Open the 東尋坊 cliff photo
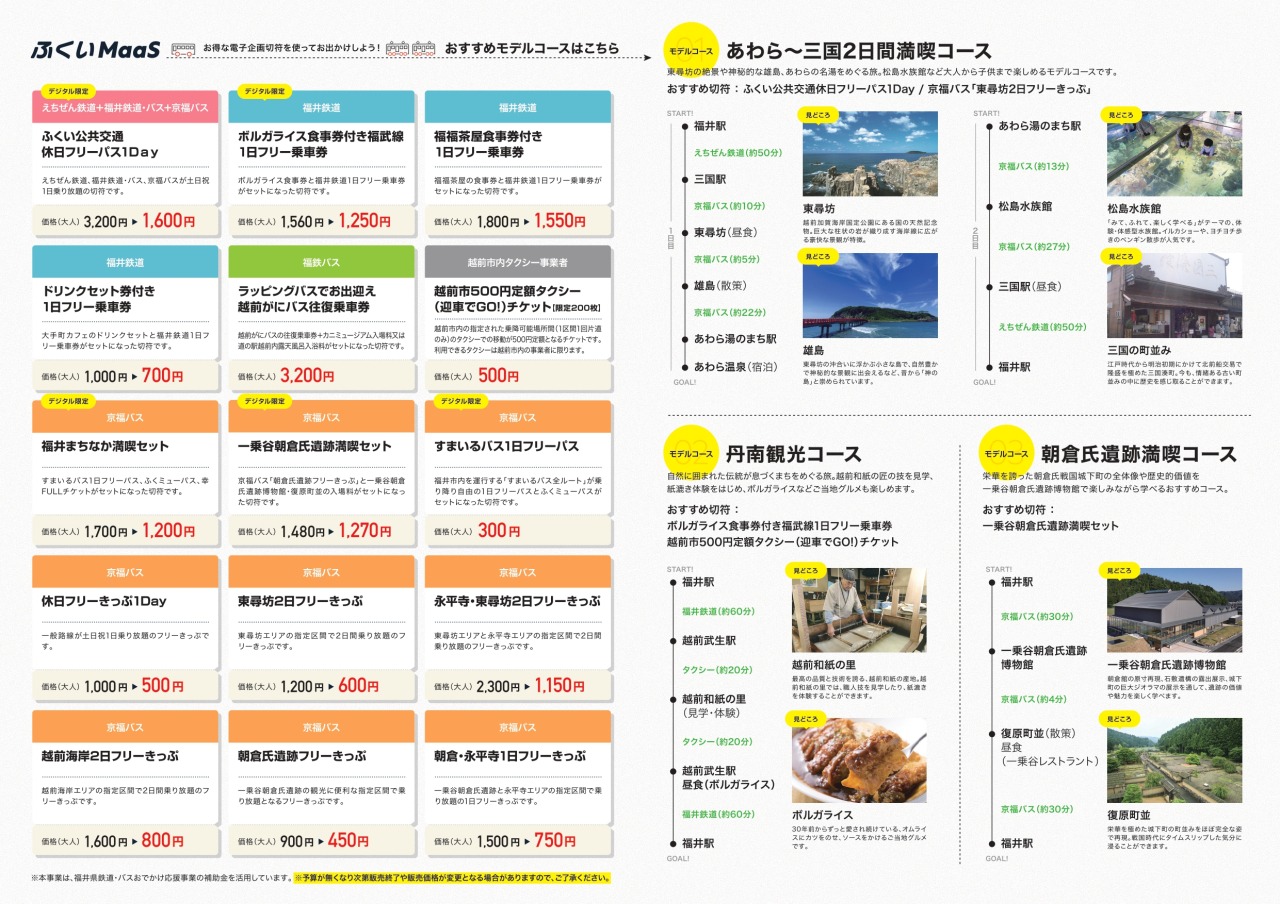The image size is (1280, 904). [870, 154]
